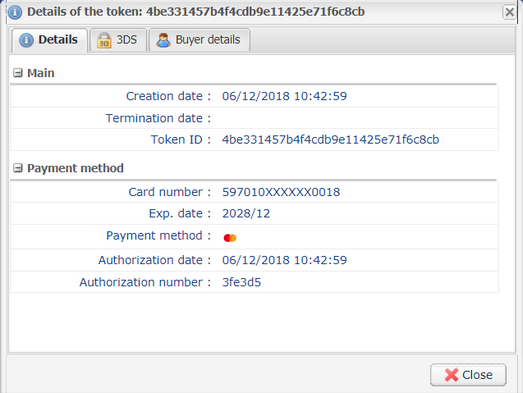523x393 pixels.
Task: Click the Token ID value
Action: click(x=331, y=139)
